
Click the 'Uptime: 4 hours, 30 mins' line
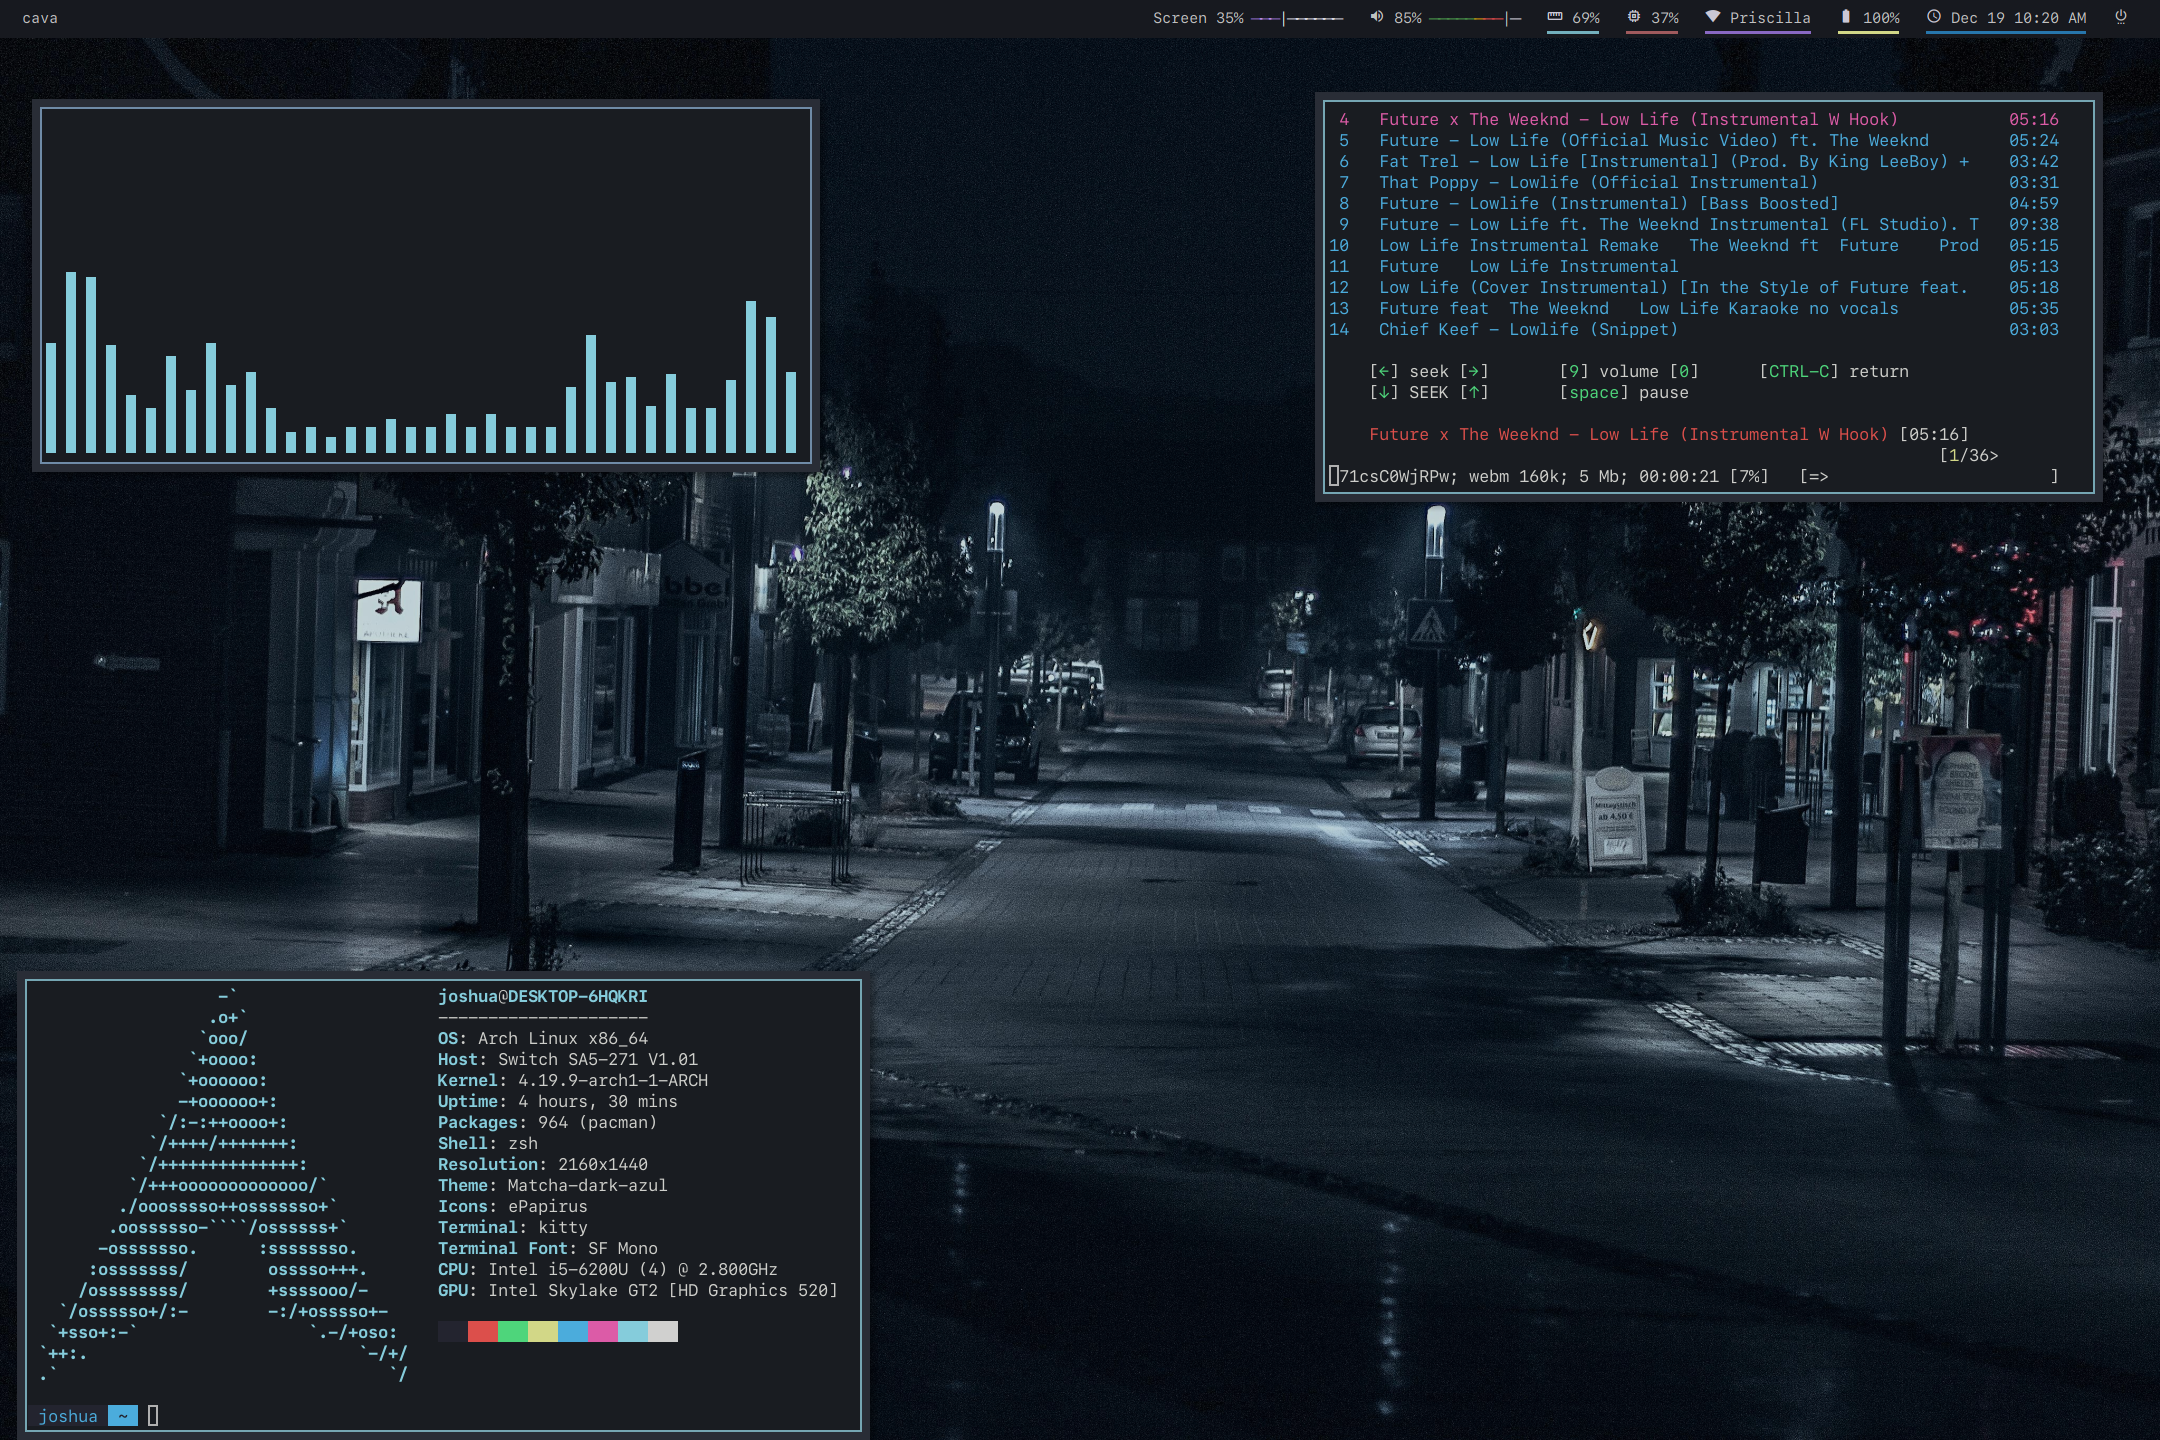(558, 1102)
